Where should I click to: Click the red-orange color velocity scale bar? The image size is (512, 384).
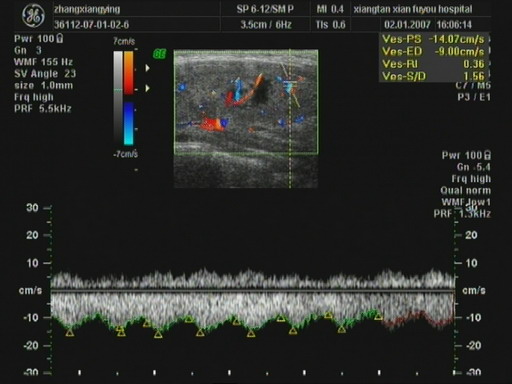(129, 72)
